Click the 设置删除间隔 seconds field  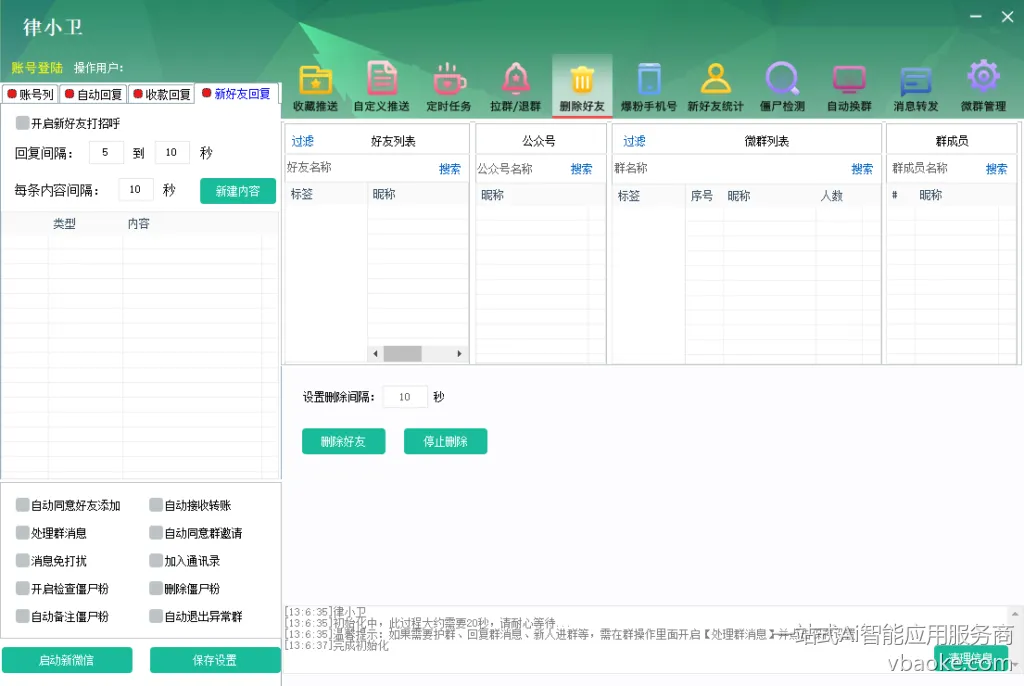point(405,397)
